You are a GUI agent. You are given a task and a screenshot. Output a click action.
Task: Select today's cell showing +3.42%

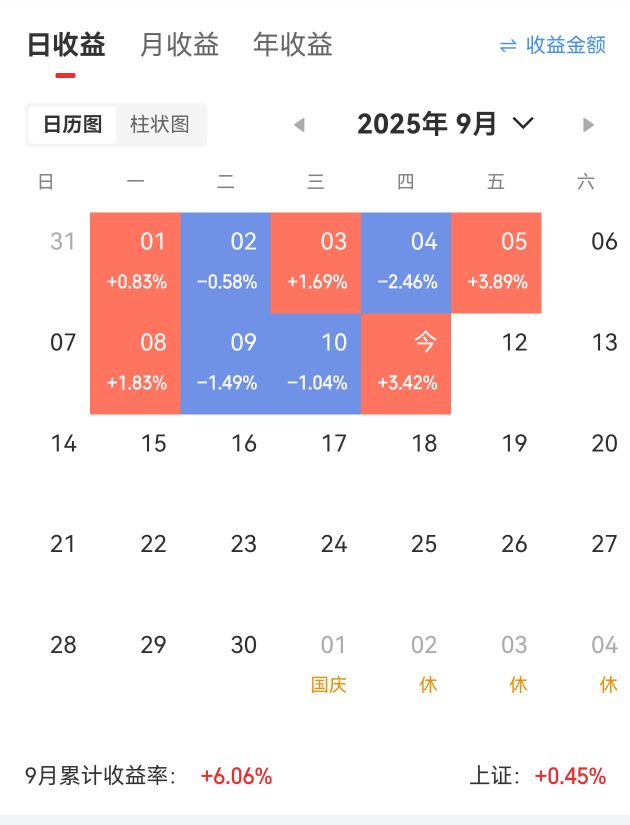pos(406,364)
